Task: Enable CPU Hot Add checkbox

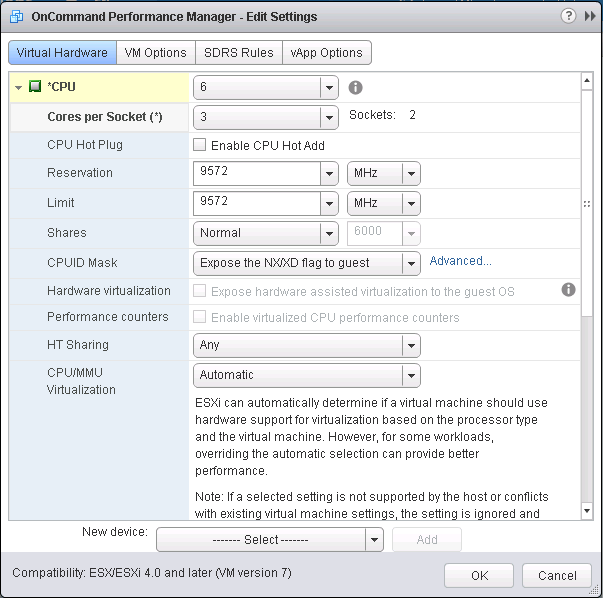Action: (199, 145)
